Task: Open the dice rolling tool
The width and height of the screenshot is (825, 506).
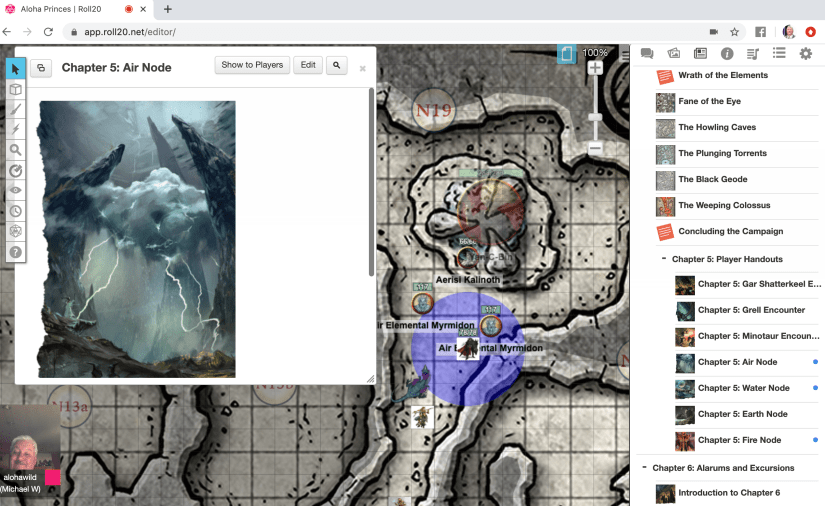Action: coord(15,231)
